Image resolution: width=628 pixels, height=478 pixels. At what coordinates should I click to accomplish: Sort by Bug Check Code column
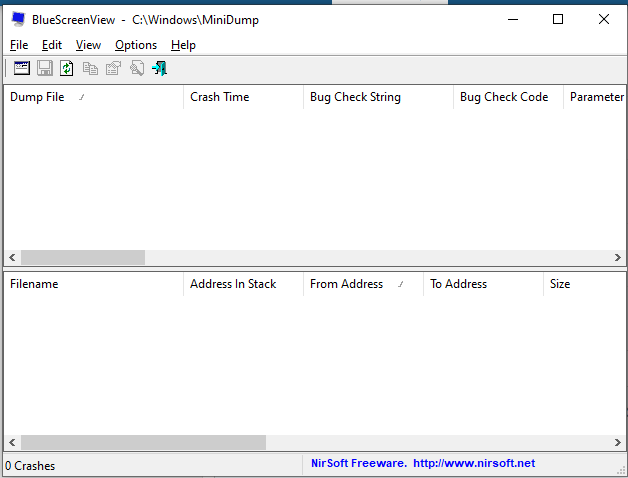[508, 97]
